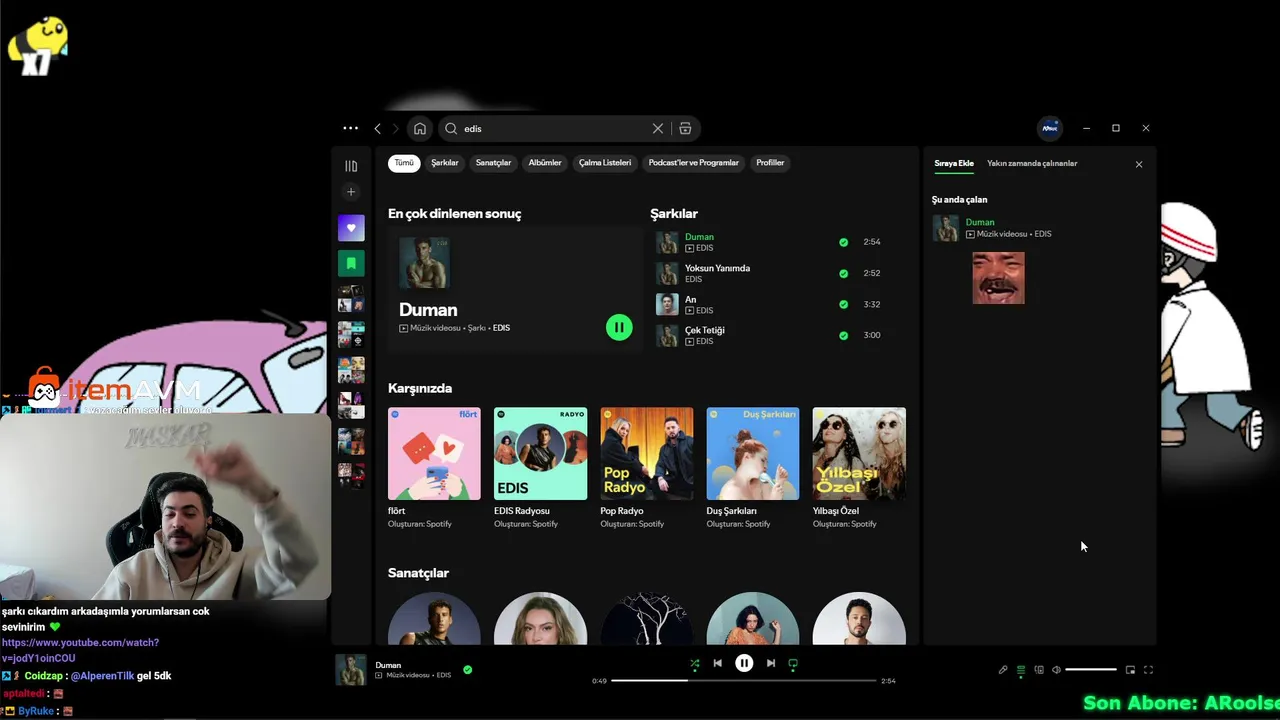The height and width of the screenshot is (720, 1280).
Task: Open the Spotify Home page
Action: click(420, 128)
